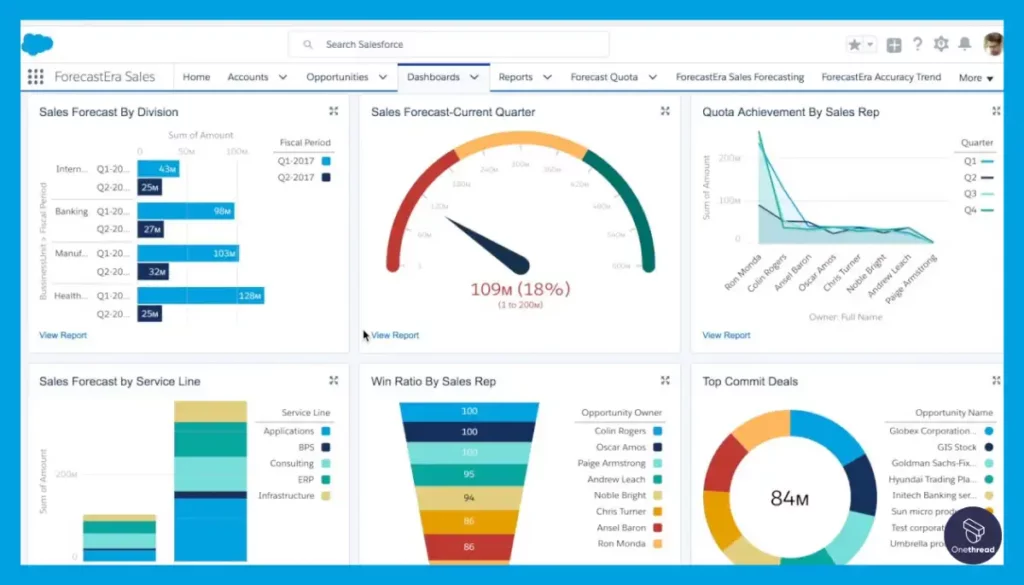Click the Global Actions plus icon

[894, 44]
